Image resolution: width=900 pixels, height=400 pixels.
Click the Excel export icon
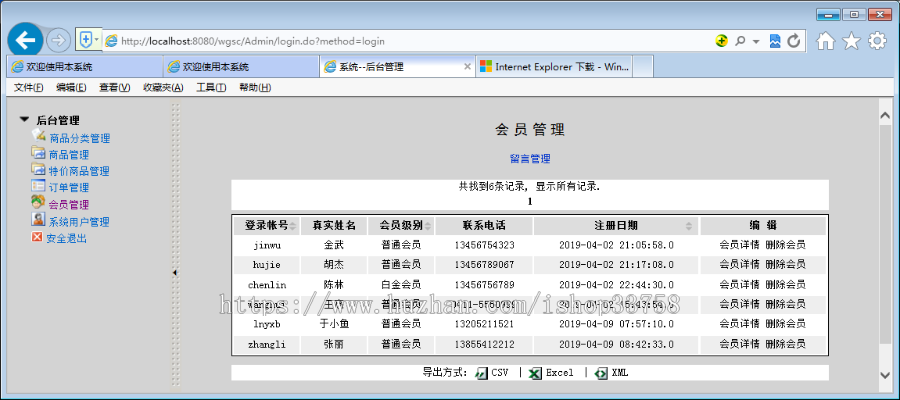tap(535, 373)
